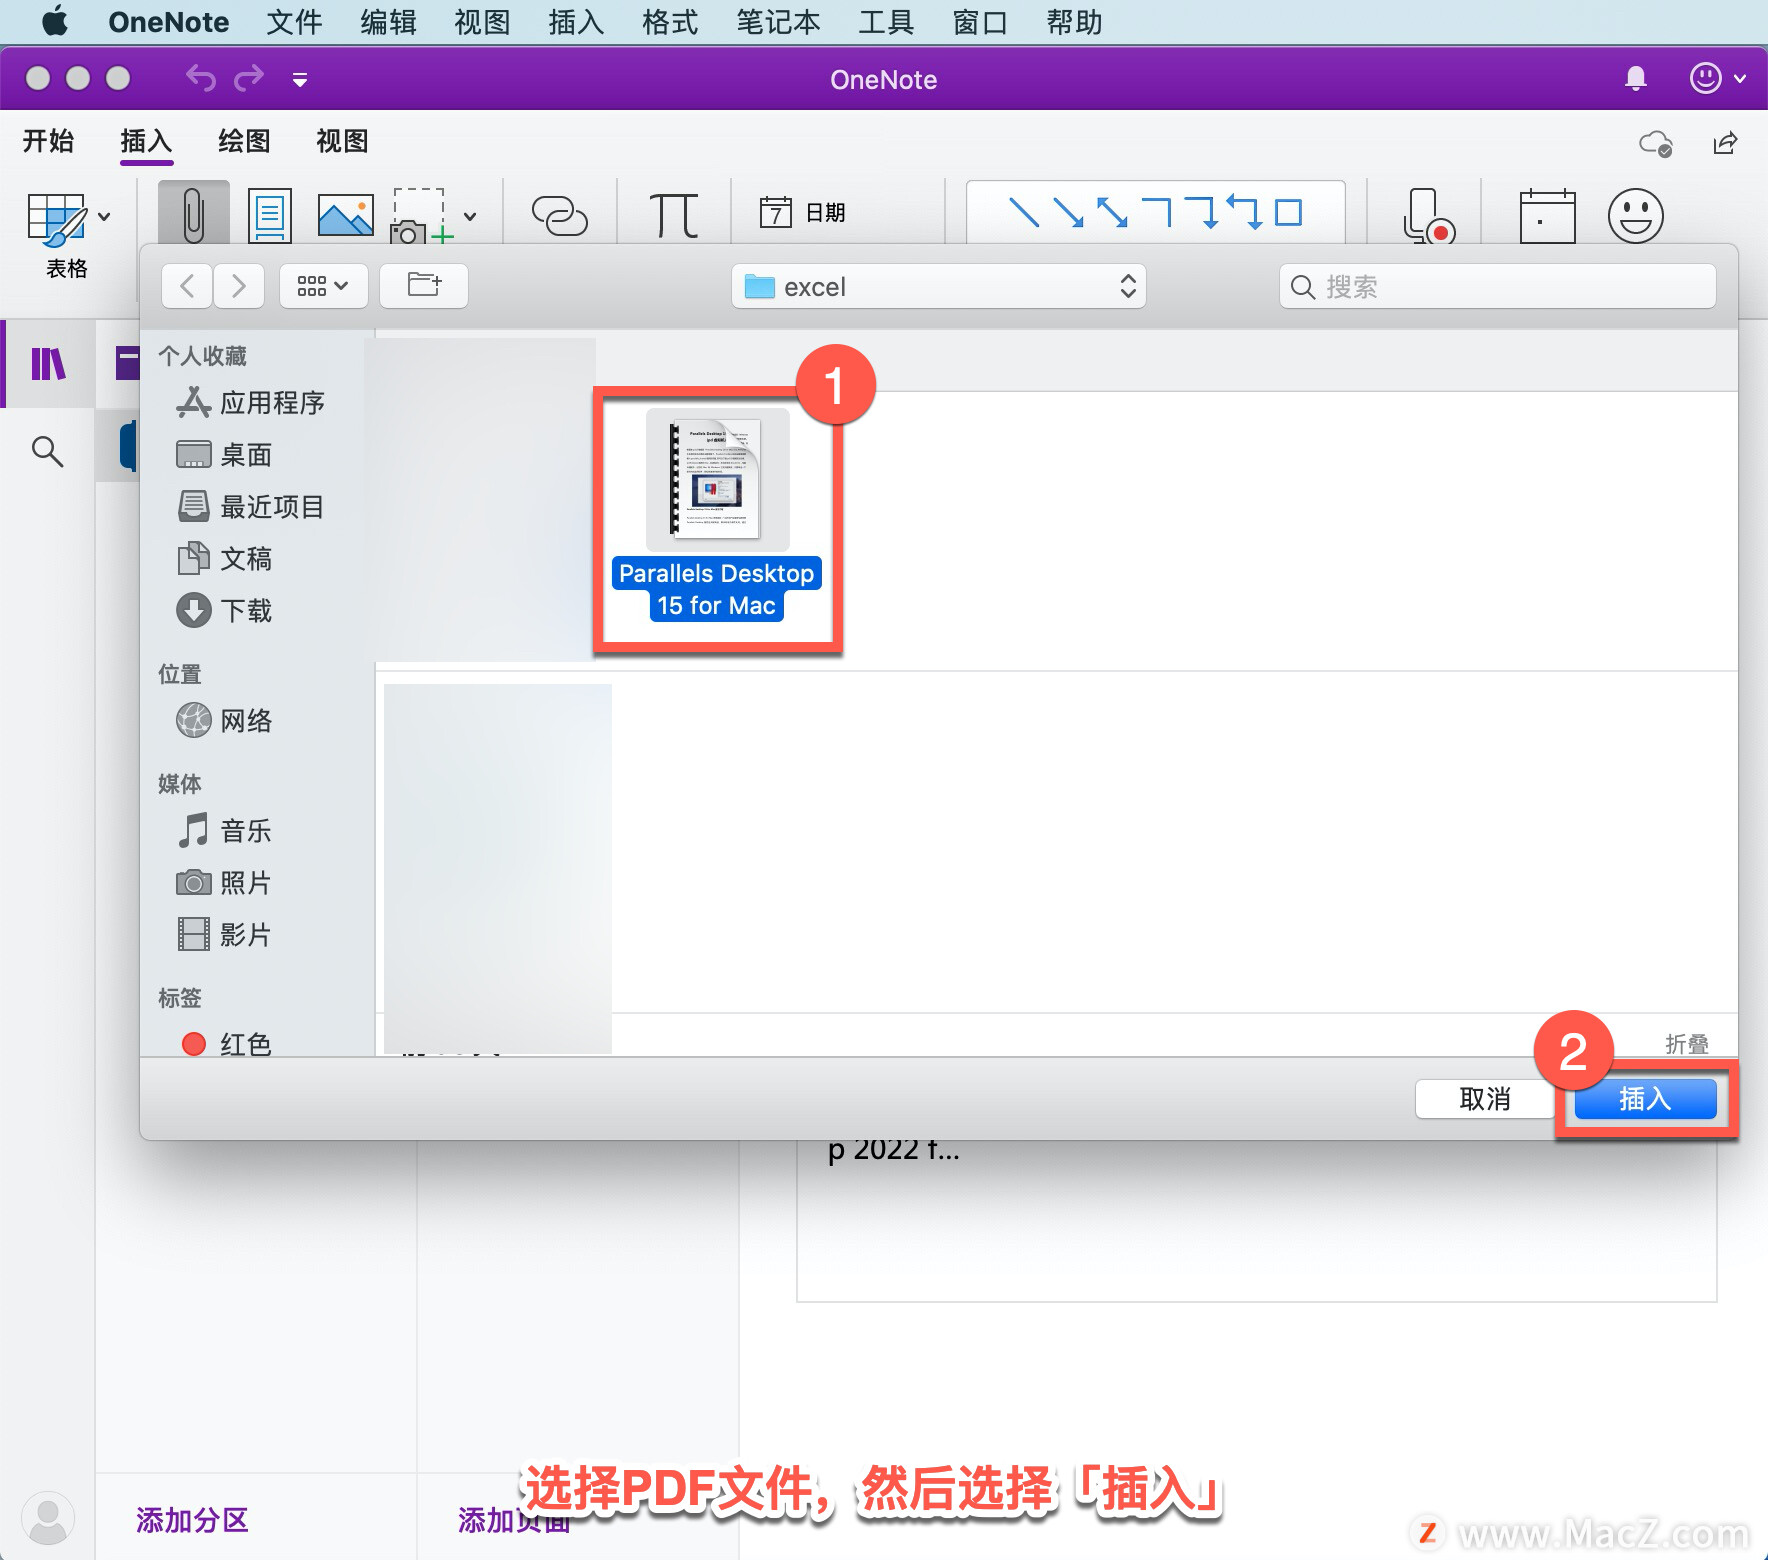Select 应用程序 in sidebar
The width and height of the screenshot is (1768, 1560).
(x=251, y=403)
